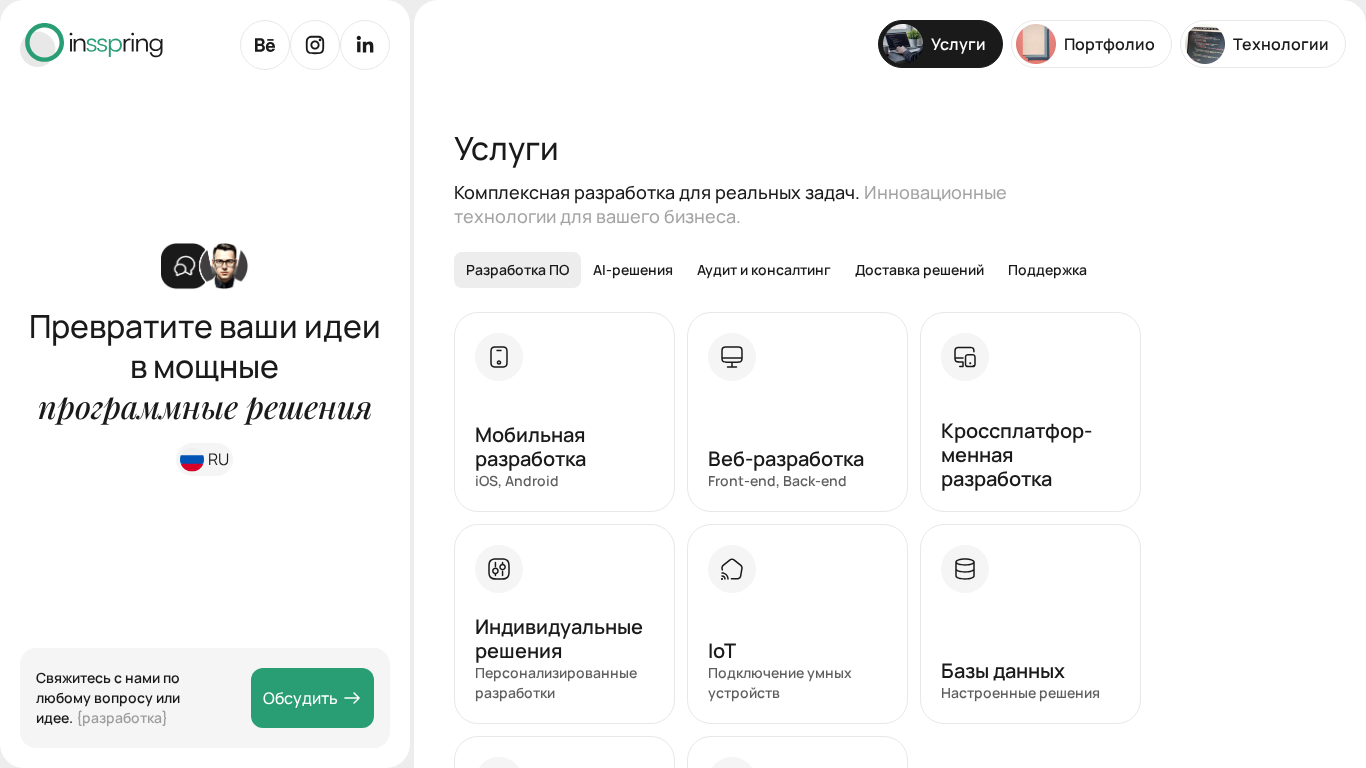Click the Front-end, Back-end subtitle text
This screenshot has width=1366, height=768.
[777, 481]
